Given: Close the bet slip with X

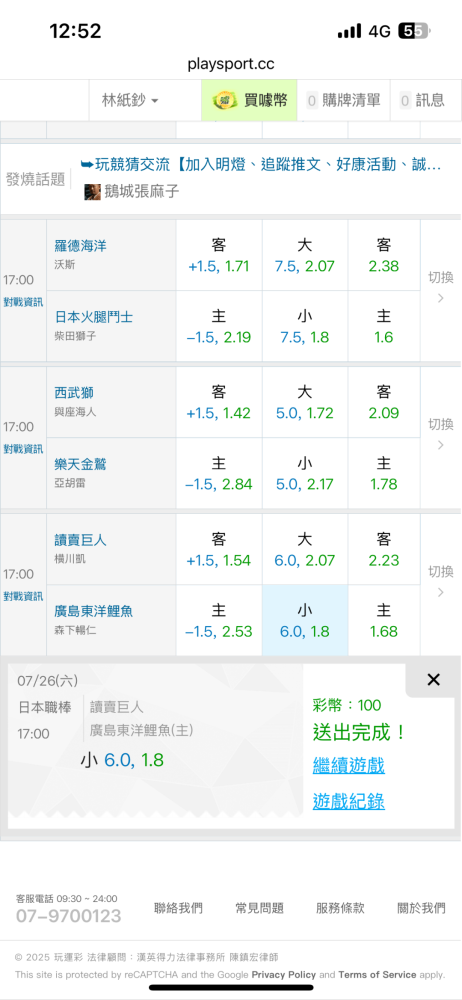Looking at the screenshot, I should [x=433, y=680].
